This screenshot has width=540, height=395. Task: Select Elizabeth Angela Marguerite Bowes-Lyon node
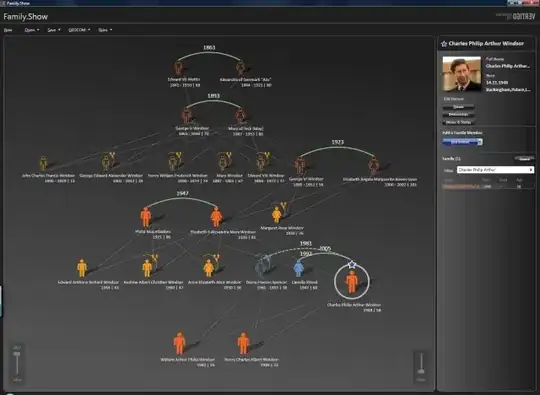click(374, 166)
